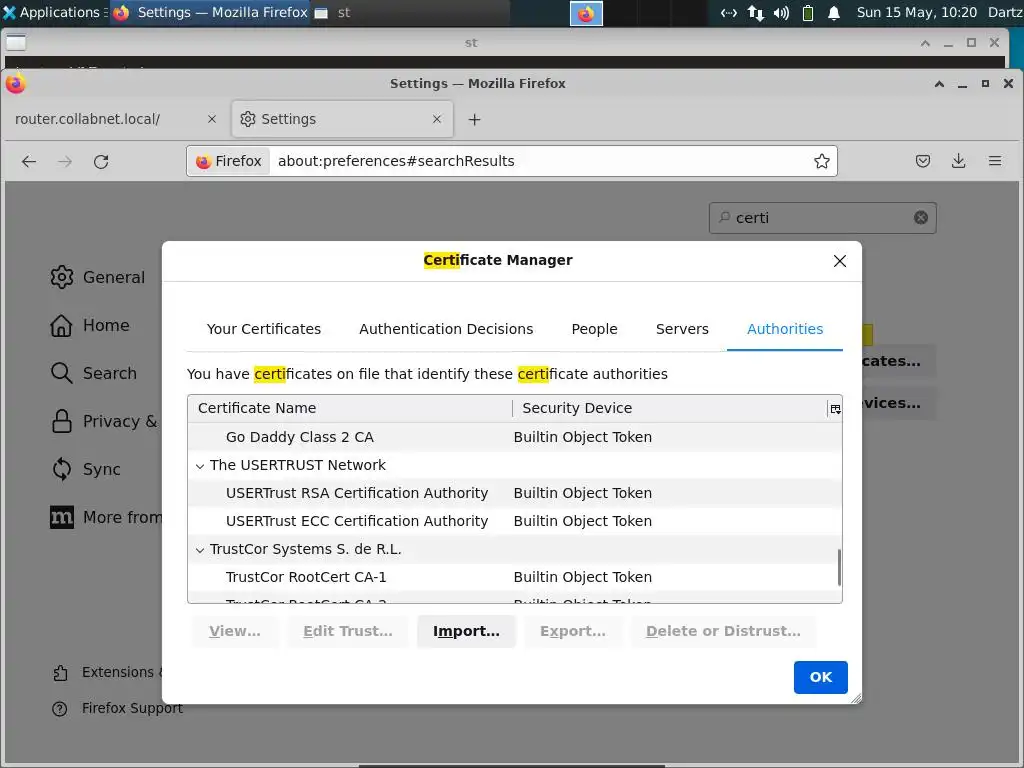The width and height of the screenshot is (1024, 768).
Task: Bookmark this page with the star icon
Action: (x=822, y=161)
